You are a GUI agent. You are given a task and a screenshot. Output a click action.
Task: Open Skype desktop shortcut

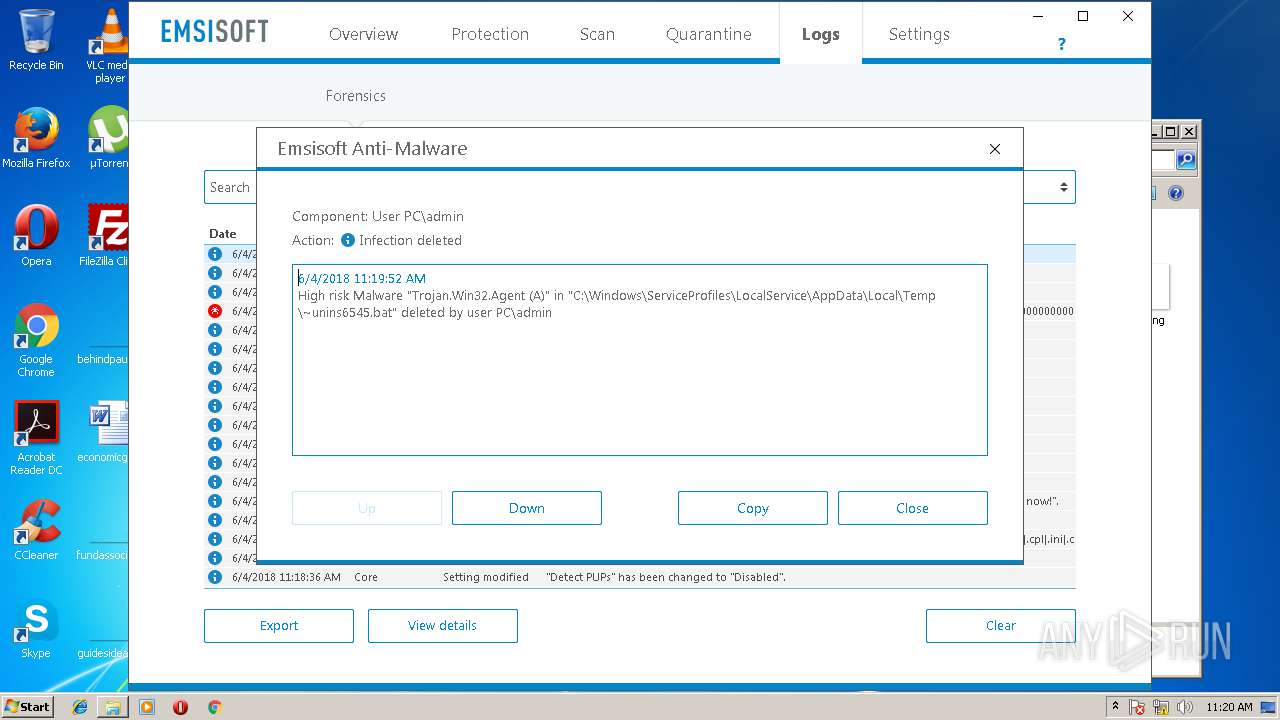(36, 628)
